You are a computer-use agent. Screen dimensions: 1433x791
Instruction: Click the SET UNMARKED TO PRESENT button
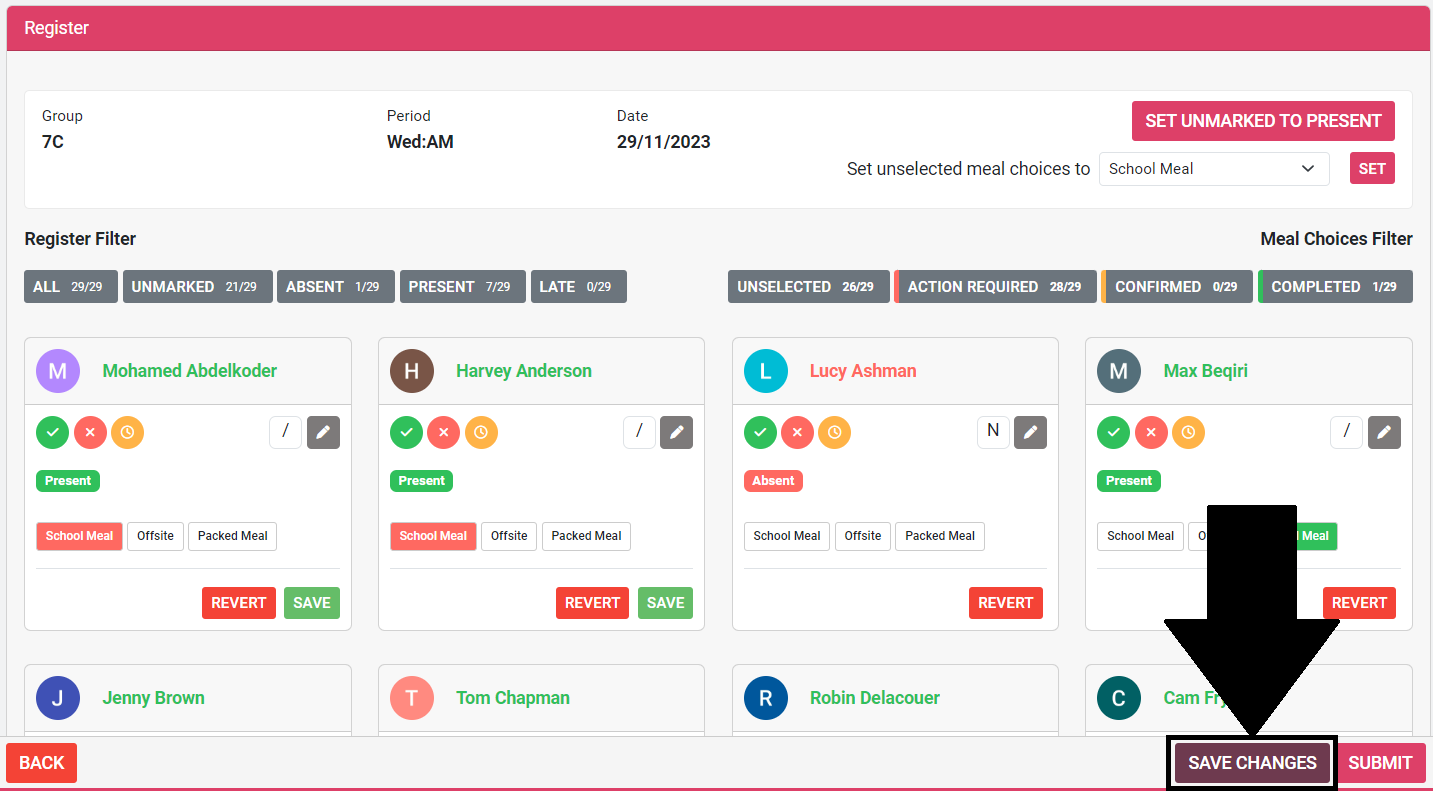[x=1262, y=121]
